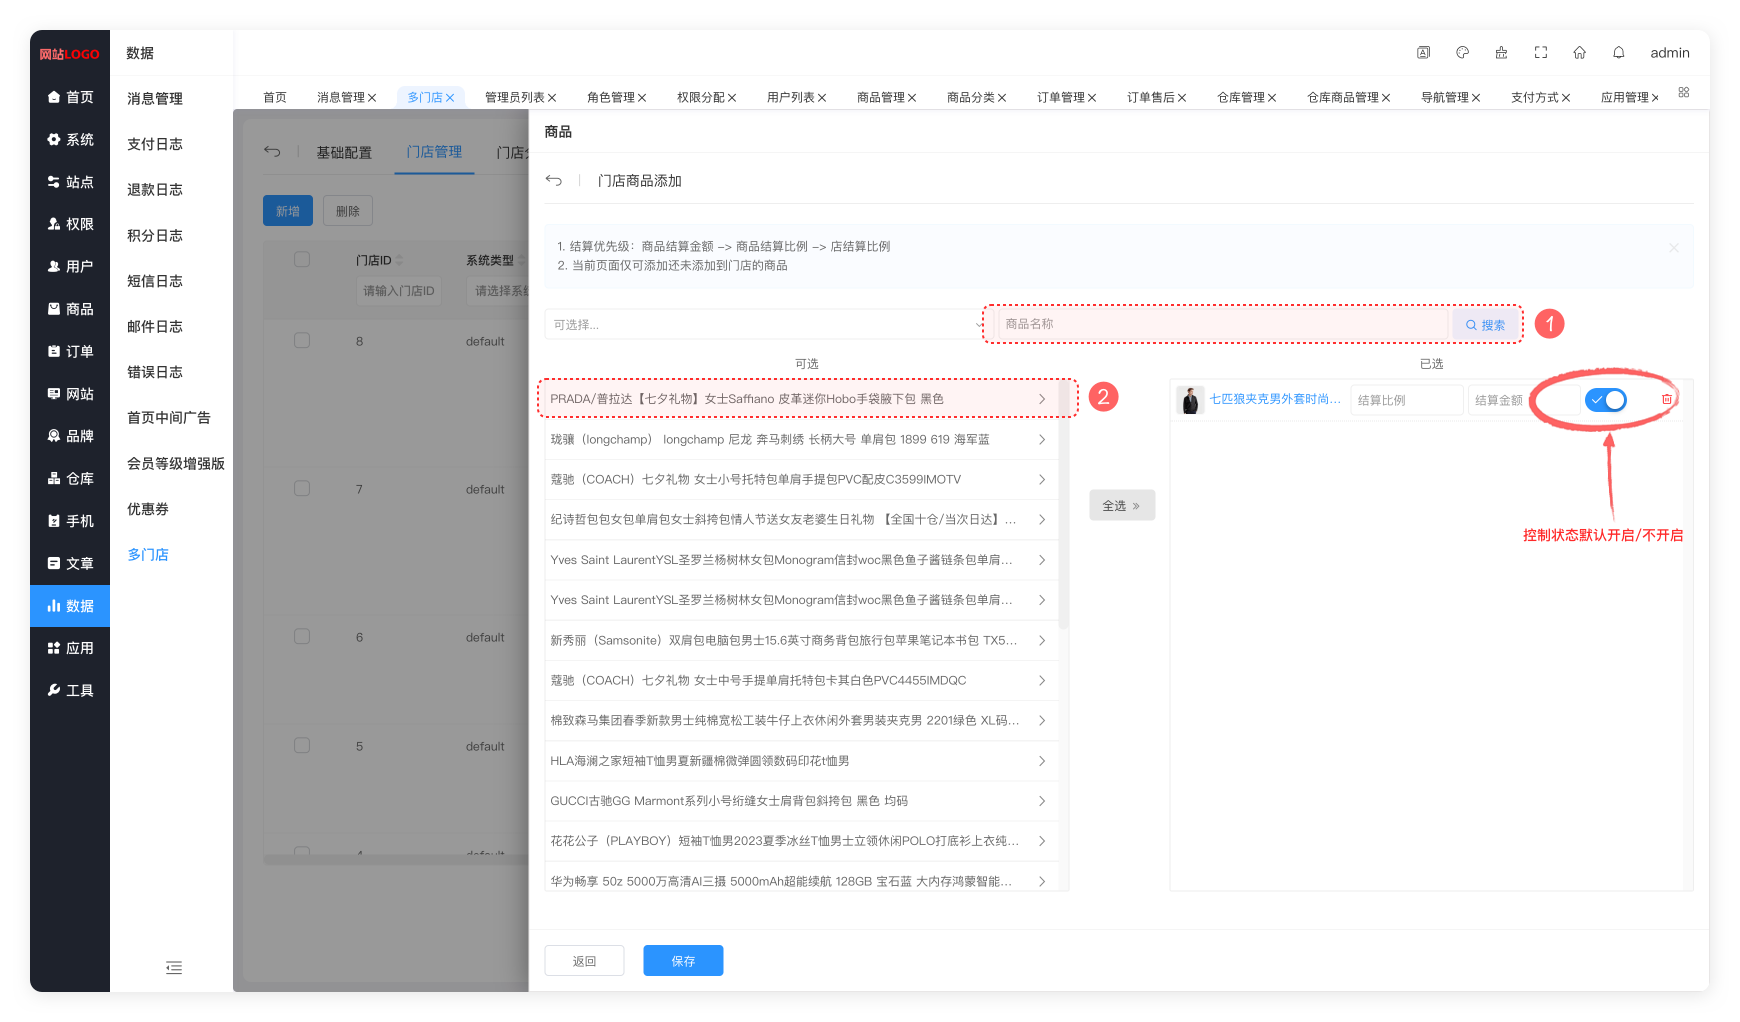Enter fullscreen using the header icon
This screenshot has width=1740, height=1022.
pos(1541,53)
